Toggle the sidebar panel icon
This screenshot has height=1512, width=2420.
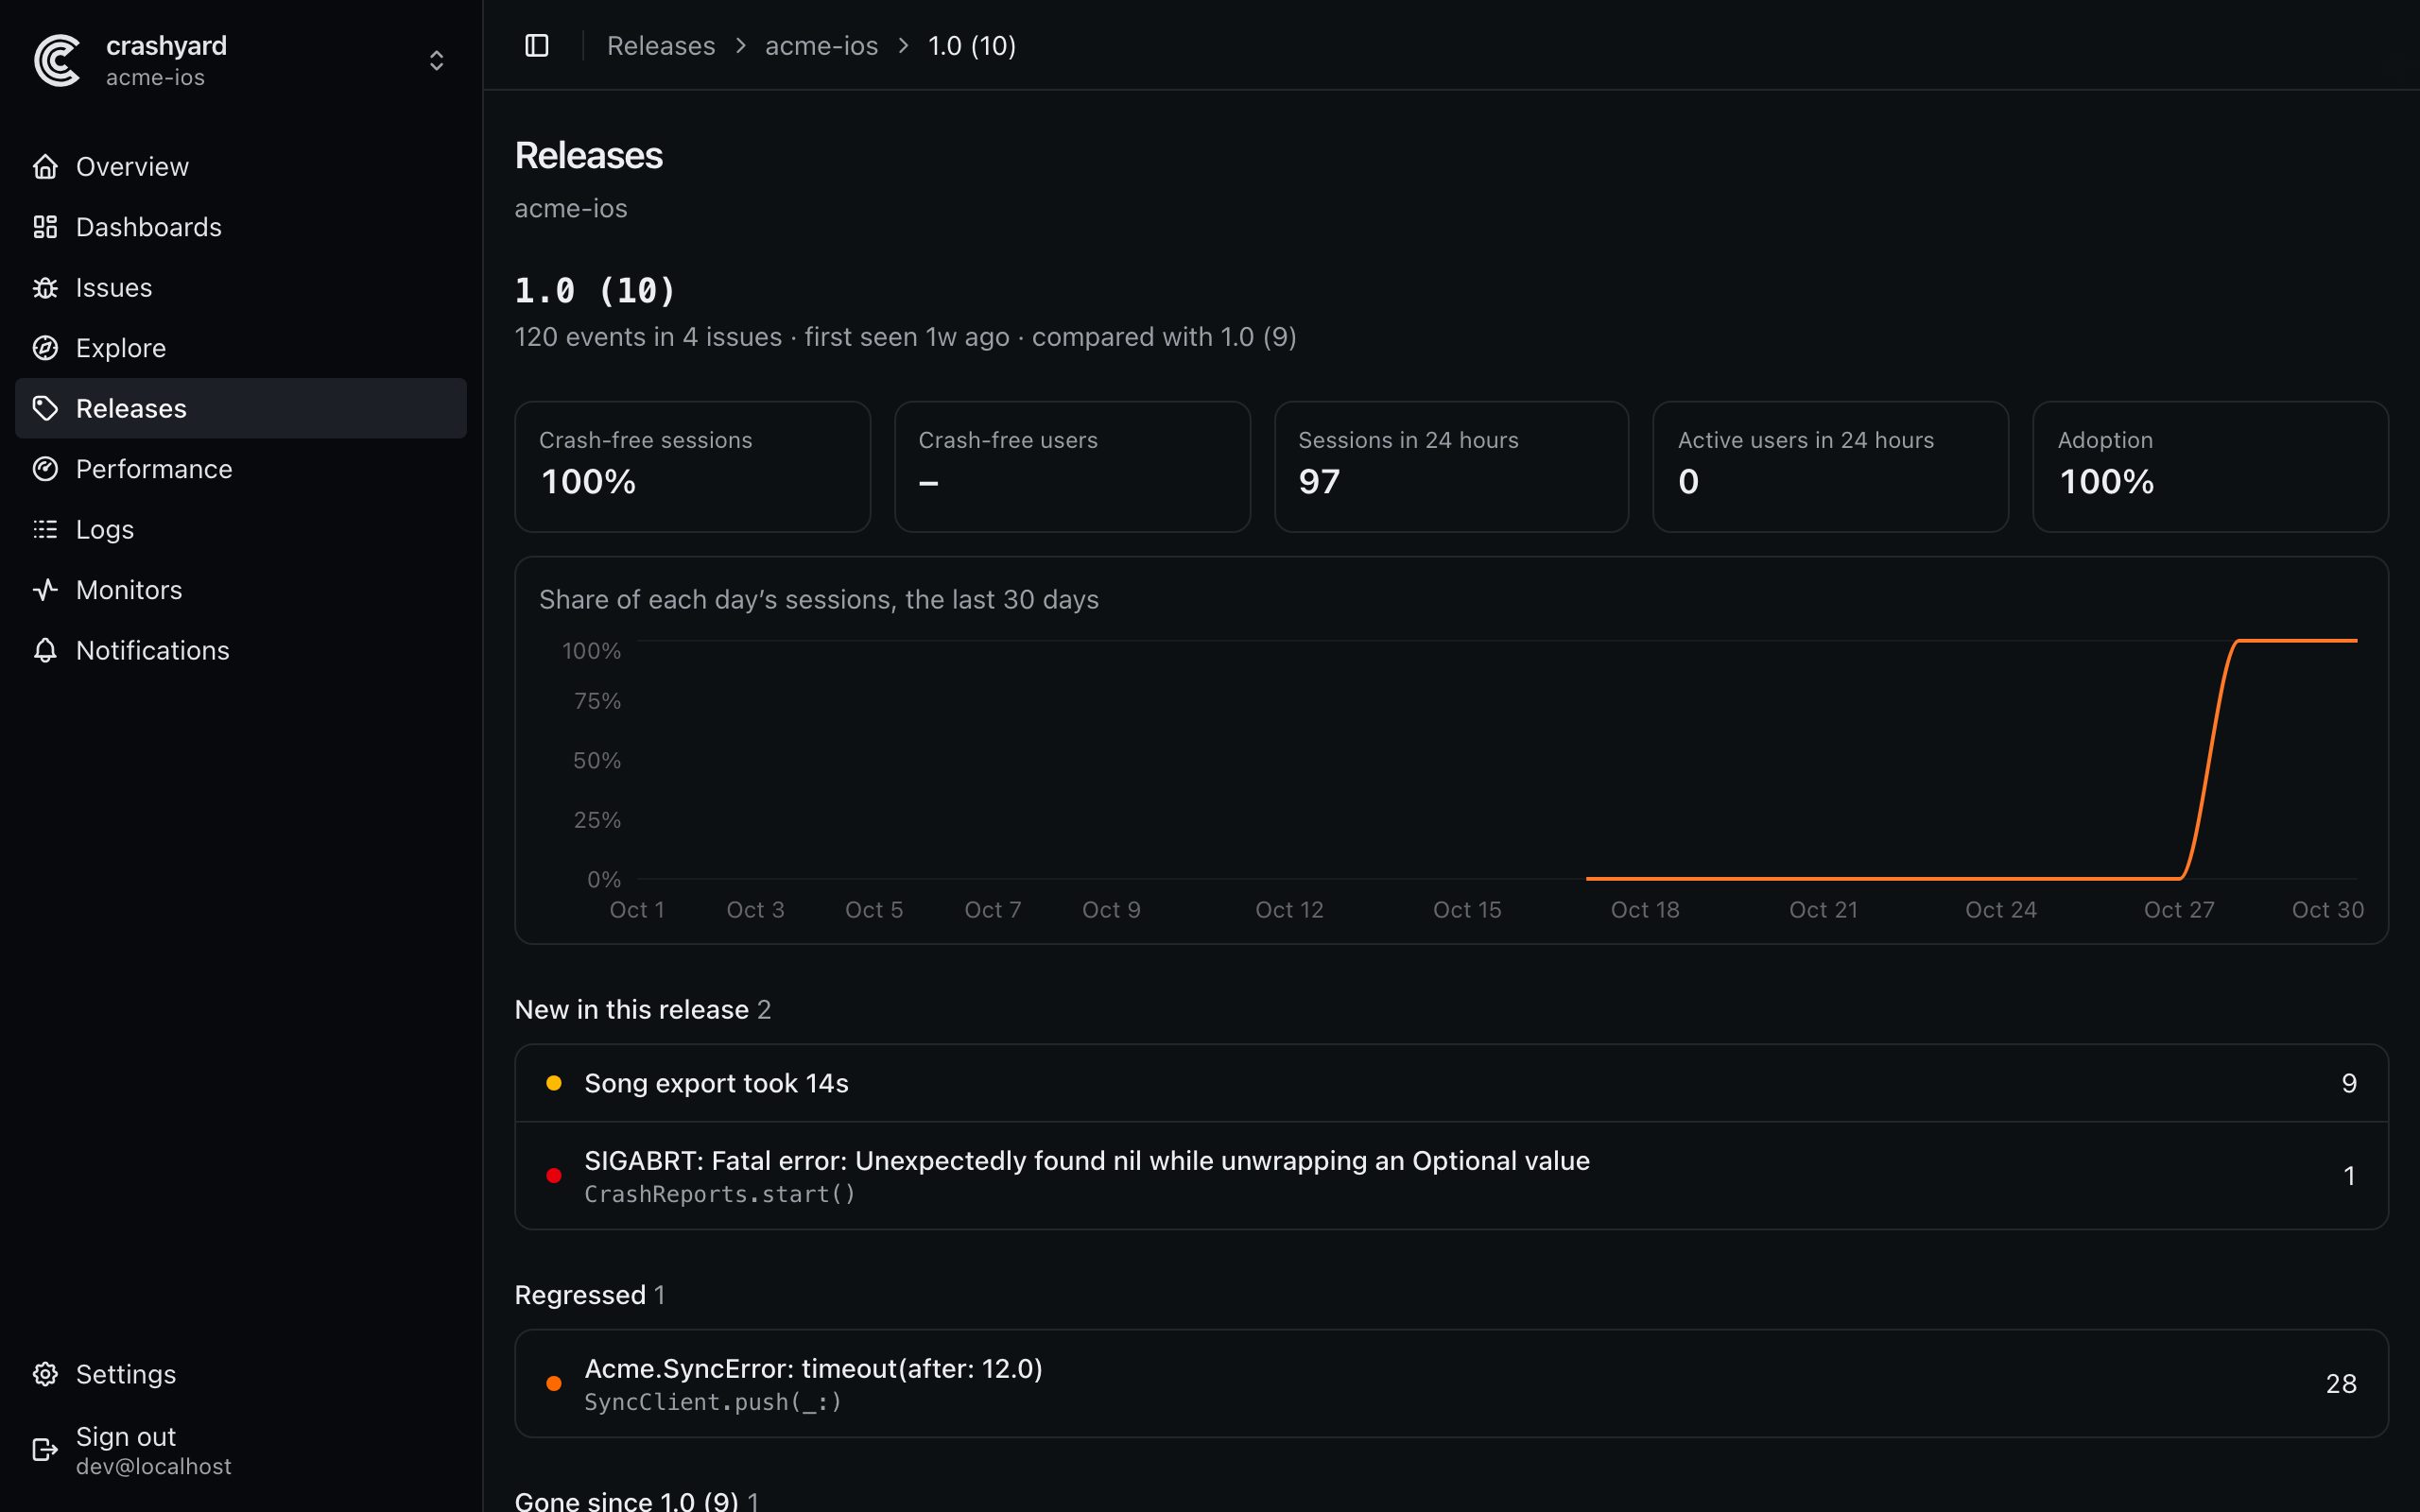pyautogui.click(x=537, y=45)
